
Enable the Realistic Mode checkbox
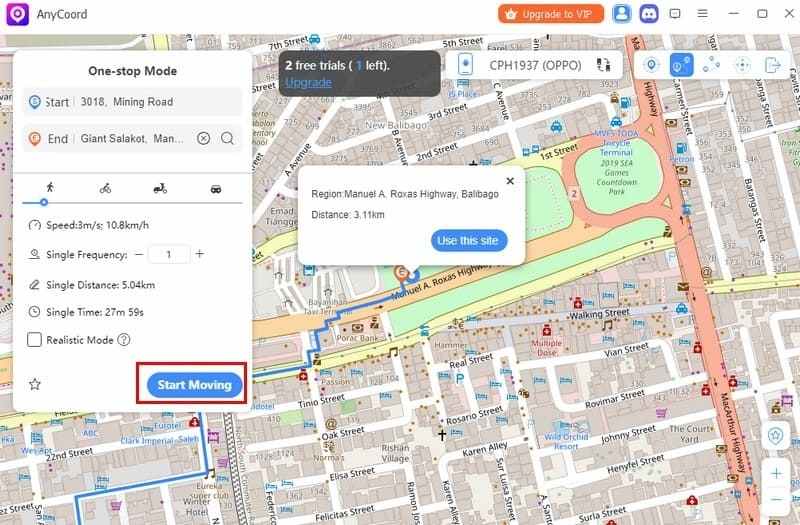pyautogui.click(x=35, y=340)
